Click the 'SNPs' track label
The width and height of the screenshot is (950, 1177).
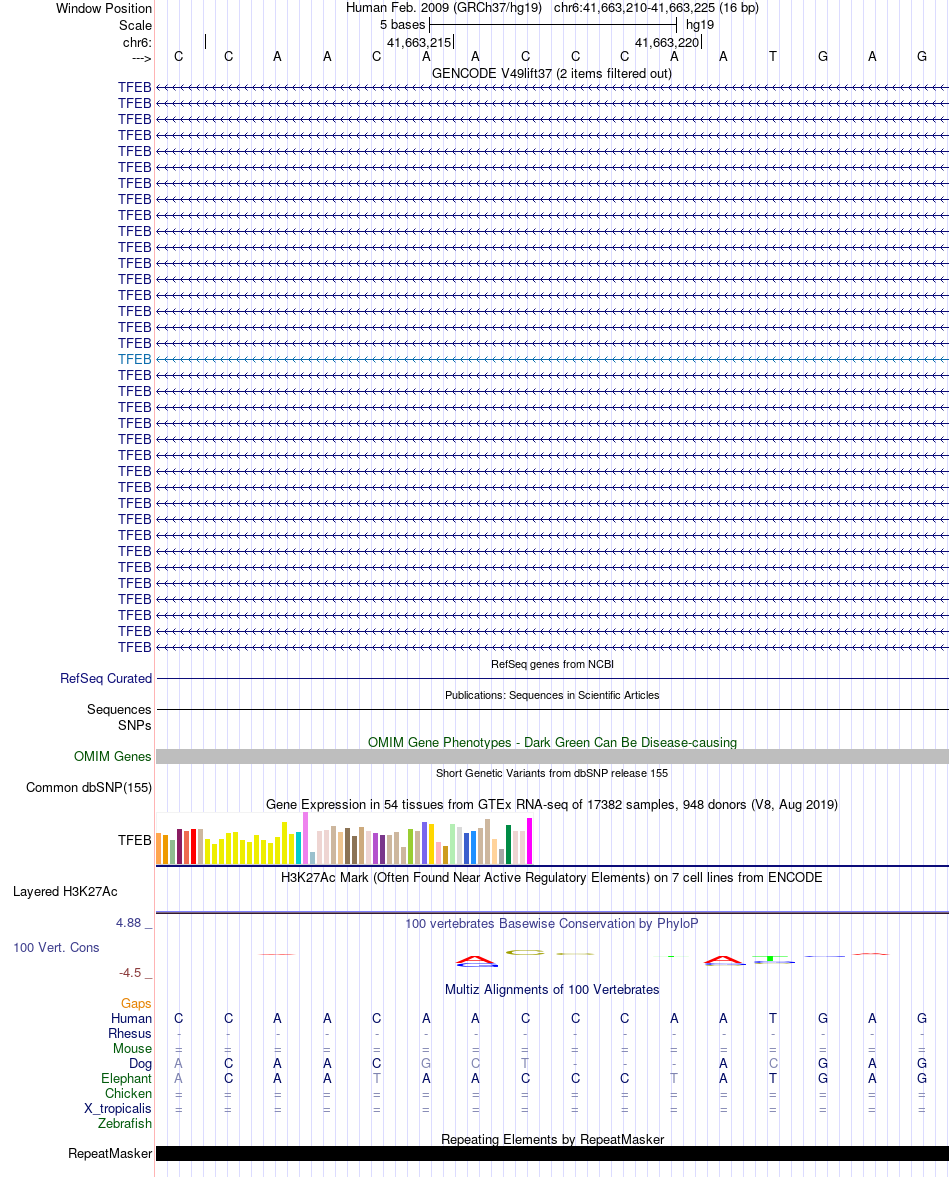point(134,725)
